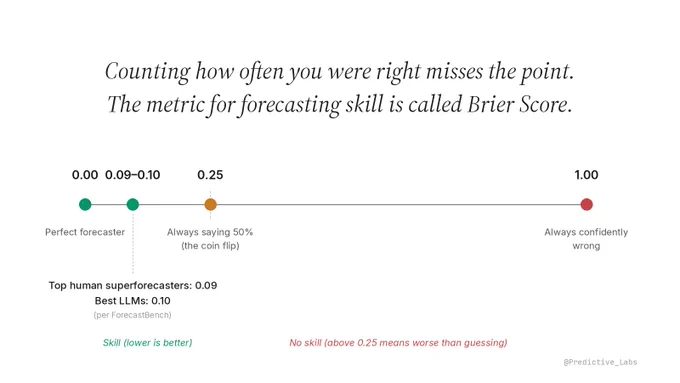Click the per ForecastBench note
The height and width of the screenshot is (383, 680).
click(132, 315)
